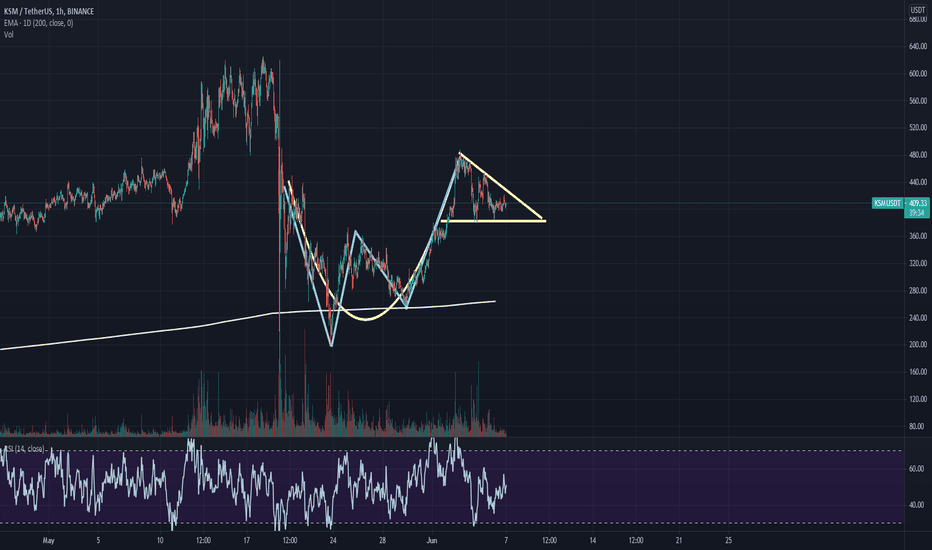Click the May date label on time axis

[49, 541]
